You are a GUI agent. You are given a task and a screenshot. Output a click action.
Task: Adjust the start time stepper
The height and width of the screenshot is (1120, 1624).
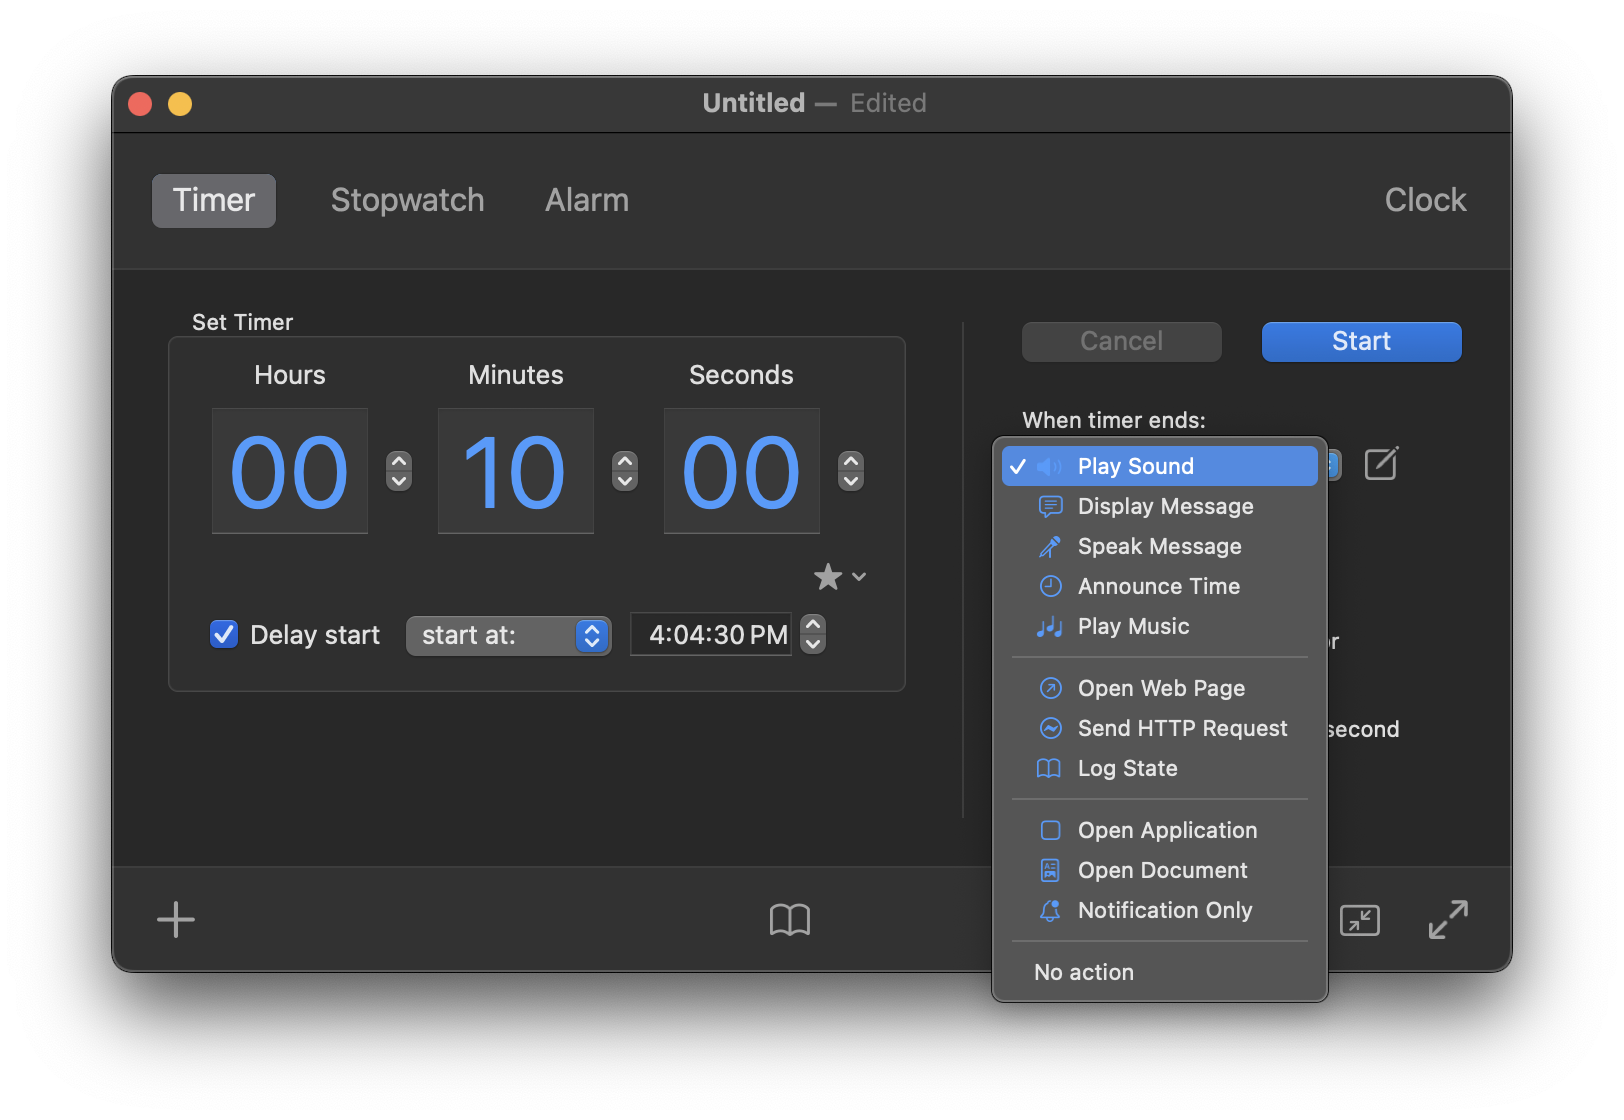coord(814,635)
